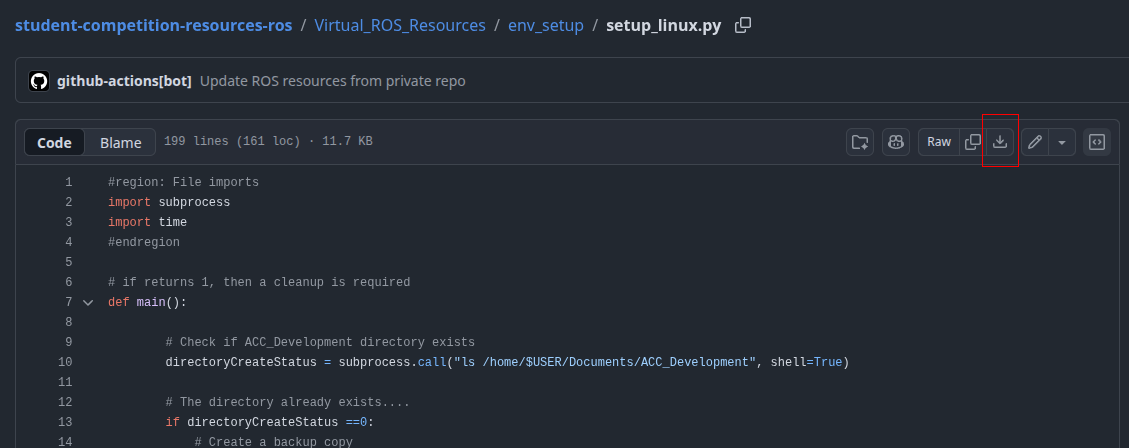The image size is (1129, 448).
Task: Navigate to the env_setup directory
Action: pos(546,26)
